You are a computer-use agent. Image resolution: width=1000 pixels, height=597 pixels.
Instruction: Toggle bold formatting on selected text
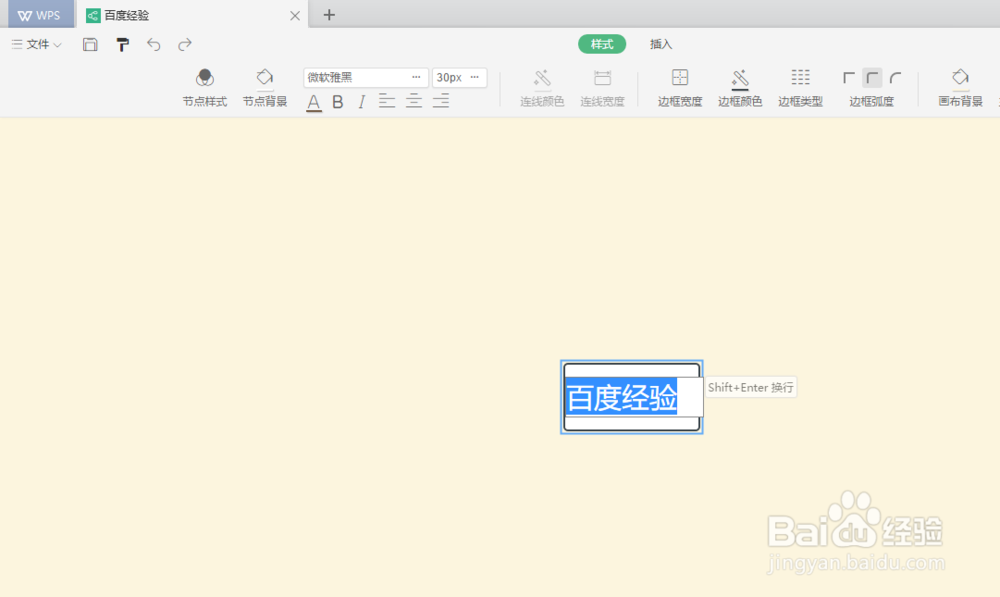(337, 101)
